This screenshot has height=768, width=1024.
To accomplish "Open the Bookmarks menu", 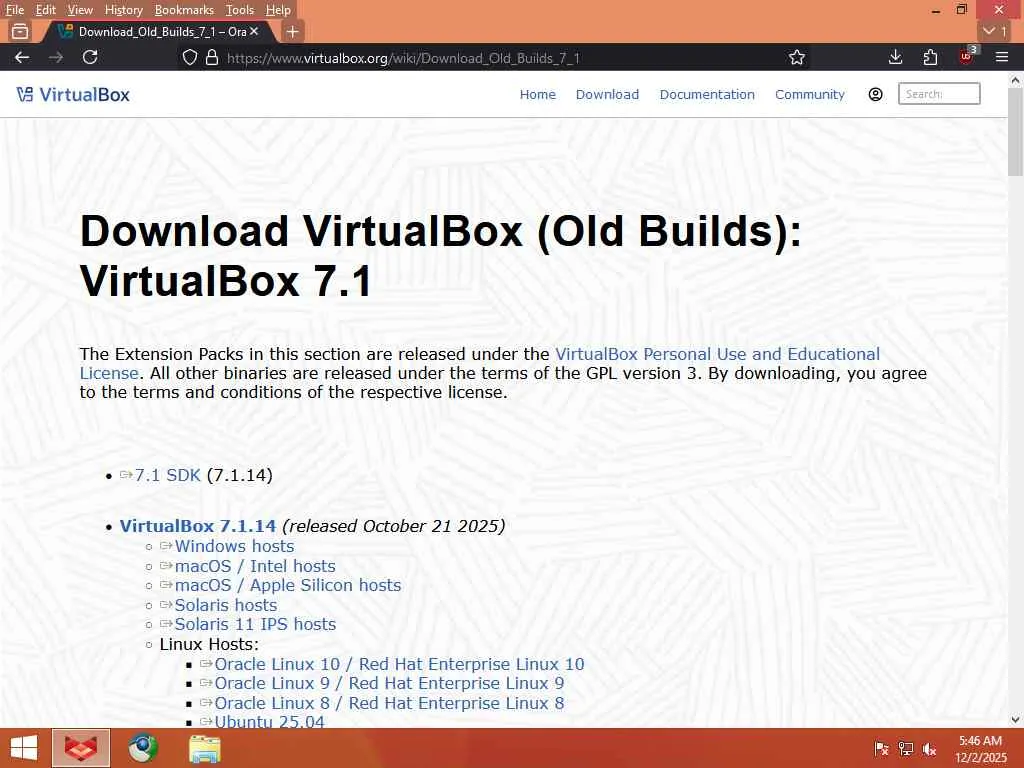I will click(x=184, y=10).
